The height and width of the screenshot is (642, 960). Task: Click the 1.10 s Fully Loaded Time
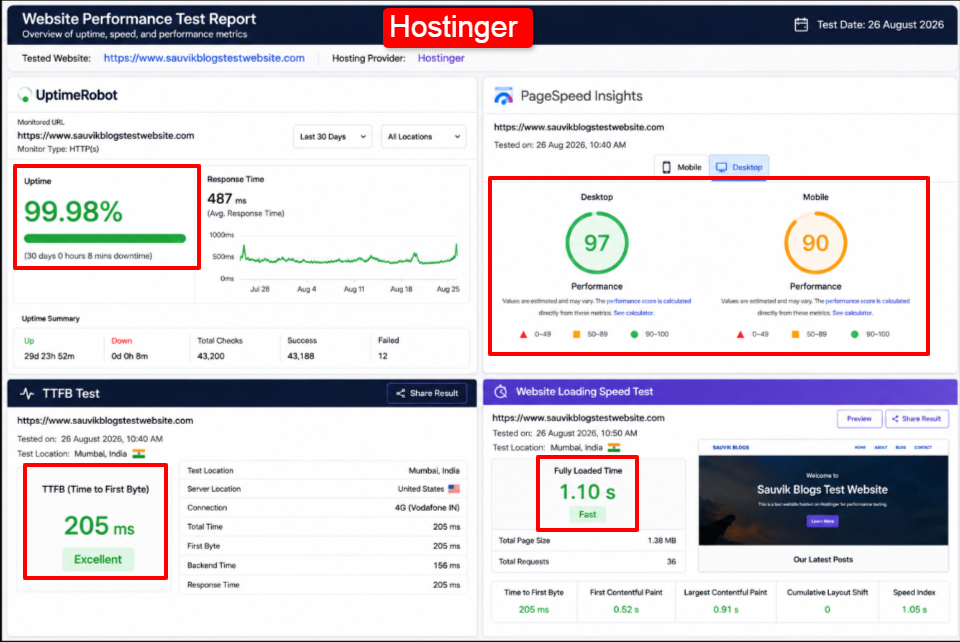(x=588, y=492)
